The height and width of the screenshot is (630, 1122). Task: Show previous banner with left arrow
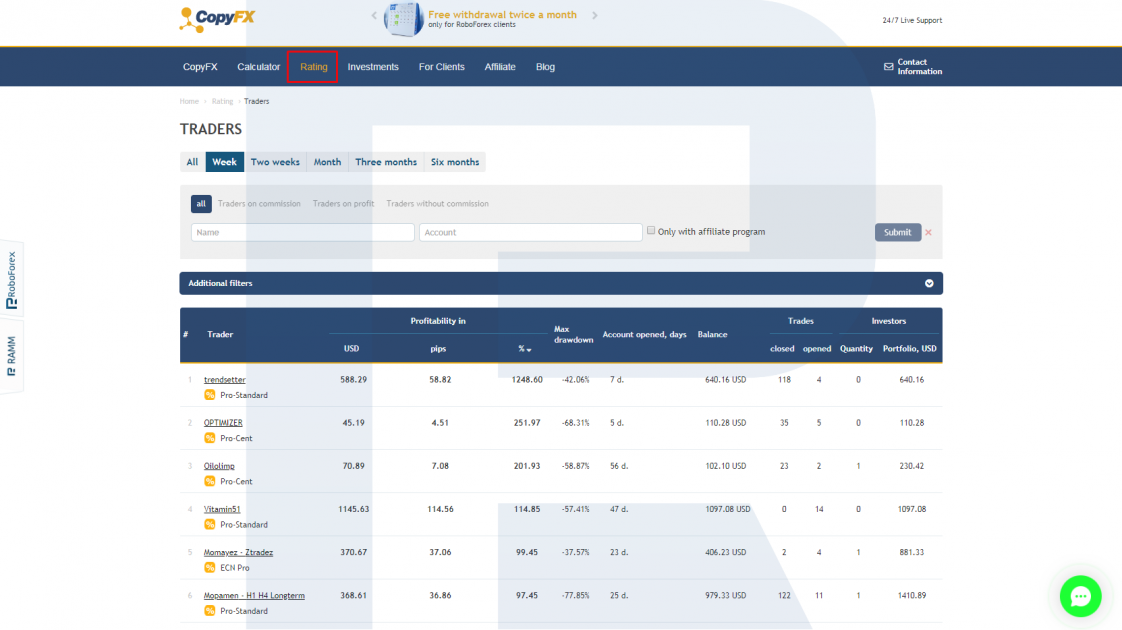(x=374, y=15)
